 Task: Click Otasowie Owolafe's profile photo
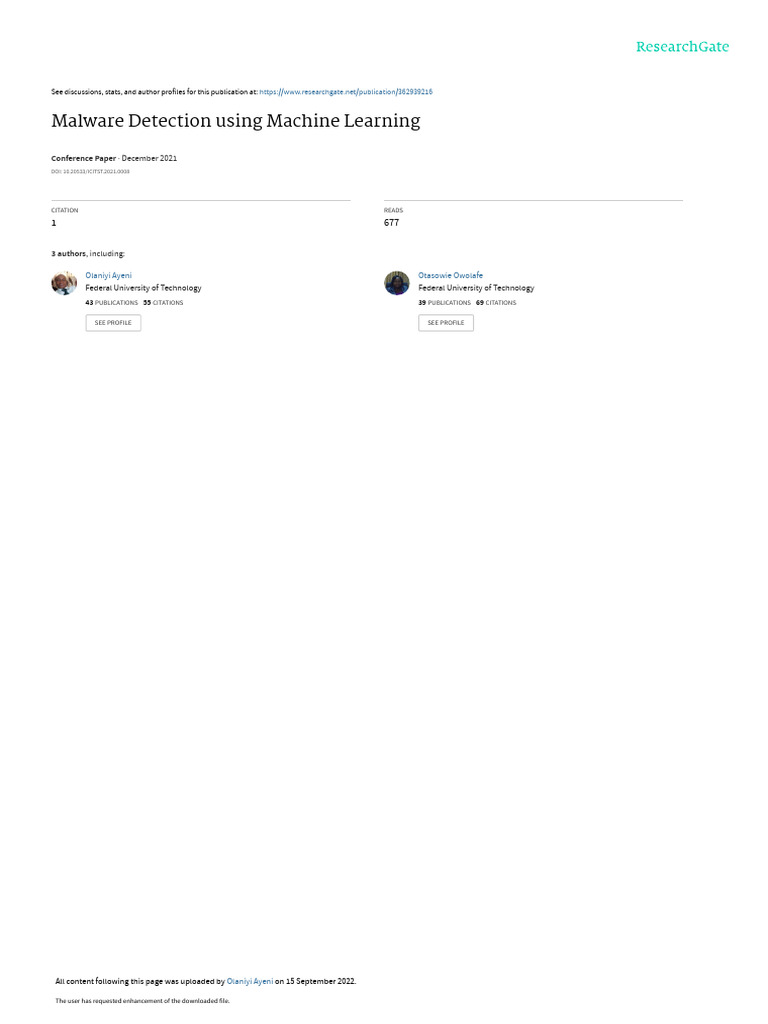(396, 283)
